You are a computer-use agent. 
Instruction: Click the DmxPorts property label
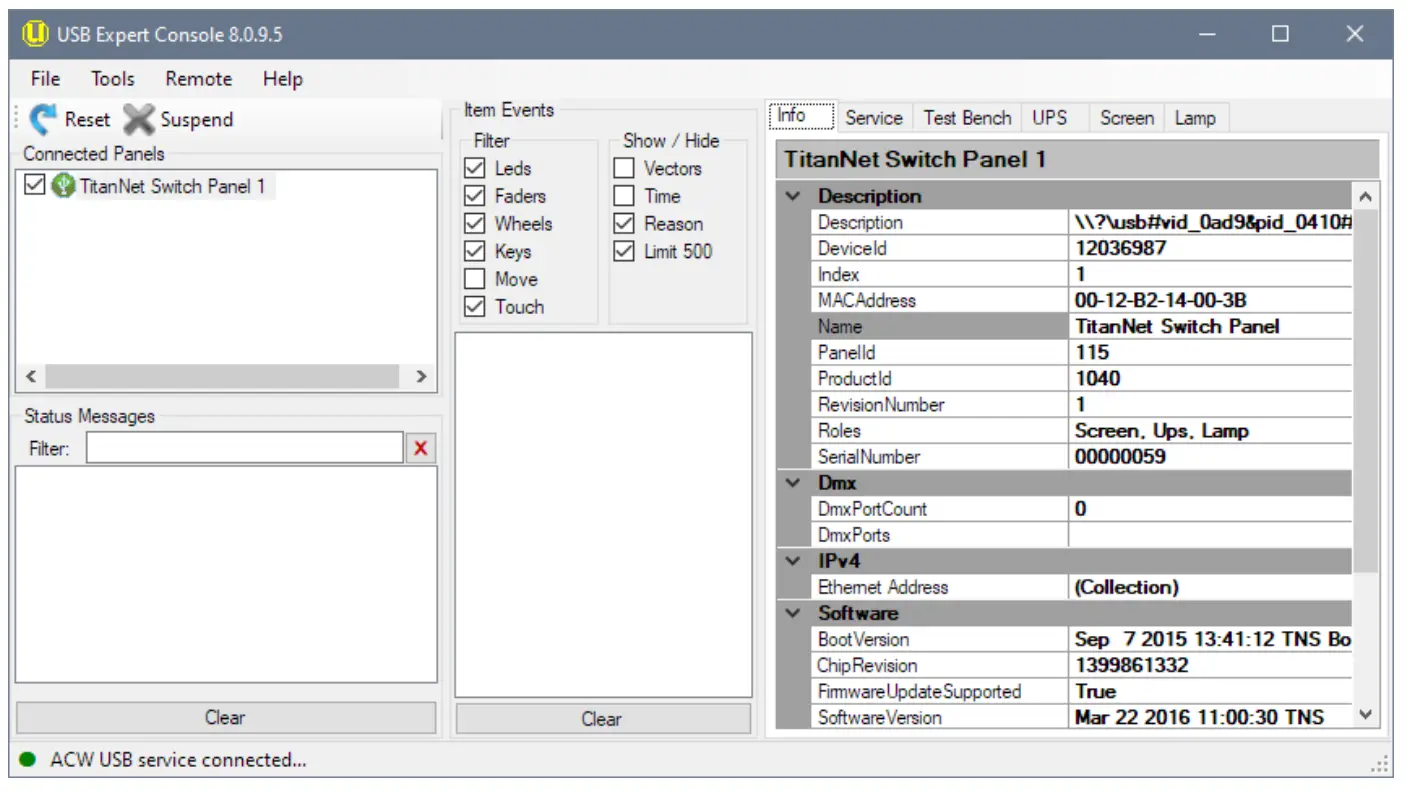(x=854, y=535)
